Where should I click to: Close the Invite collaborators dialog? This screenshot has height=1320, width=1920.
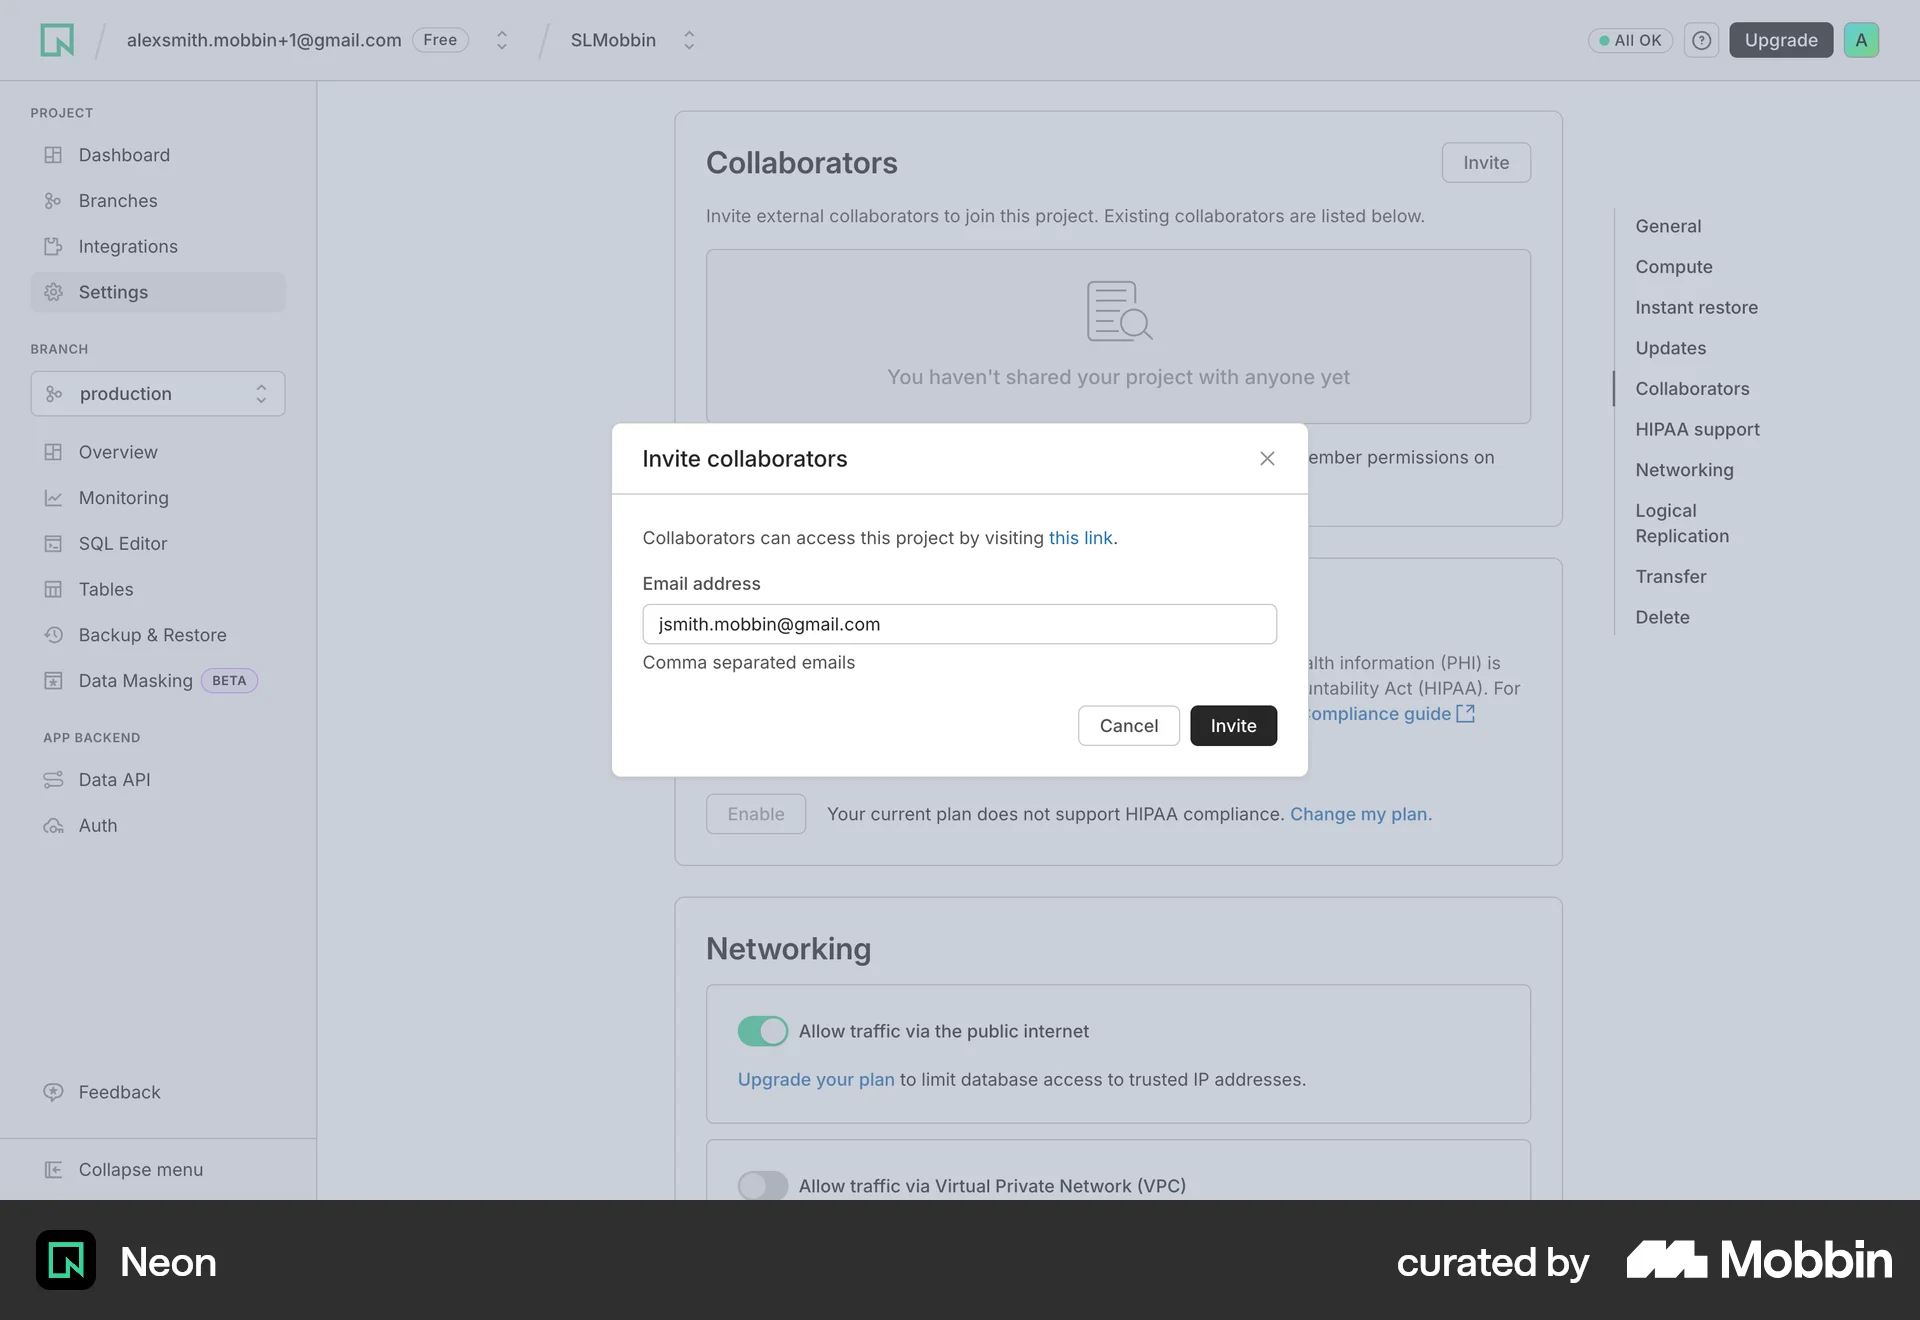click(1267, 458)
